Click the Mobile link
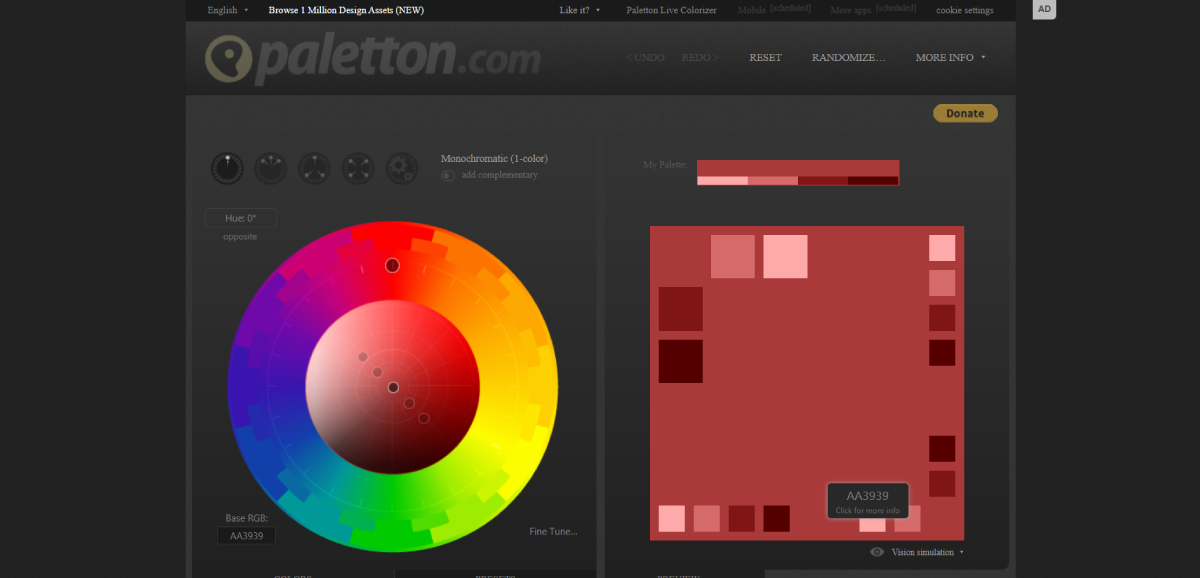Screen dimensions: 1200x578 point(752,10)
